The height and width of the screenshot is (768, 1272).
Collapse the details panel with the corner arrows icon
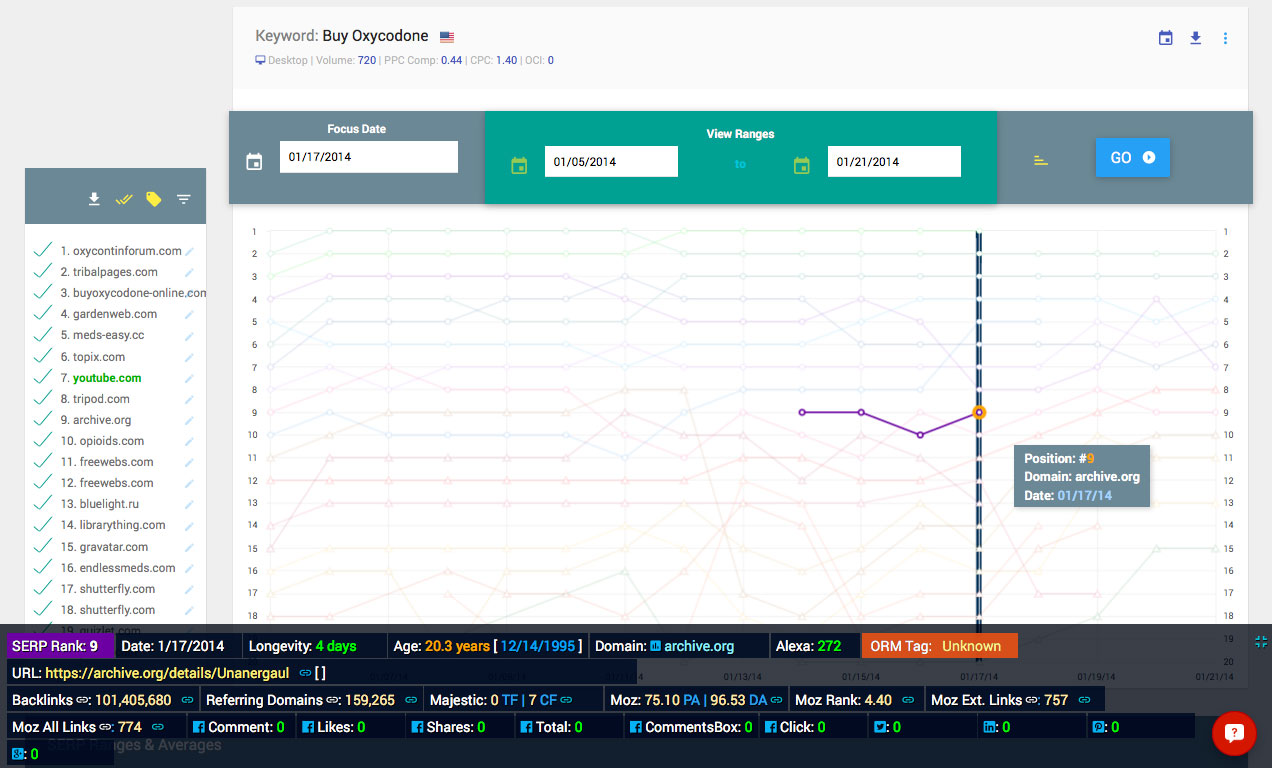[x=1261, y=642]
